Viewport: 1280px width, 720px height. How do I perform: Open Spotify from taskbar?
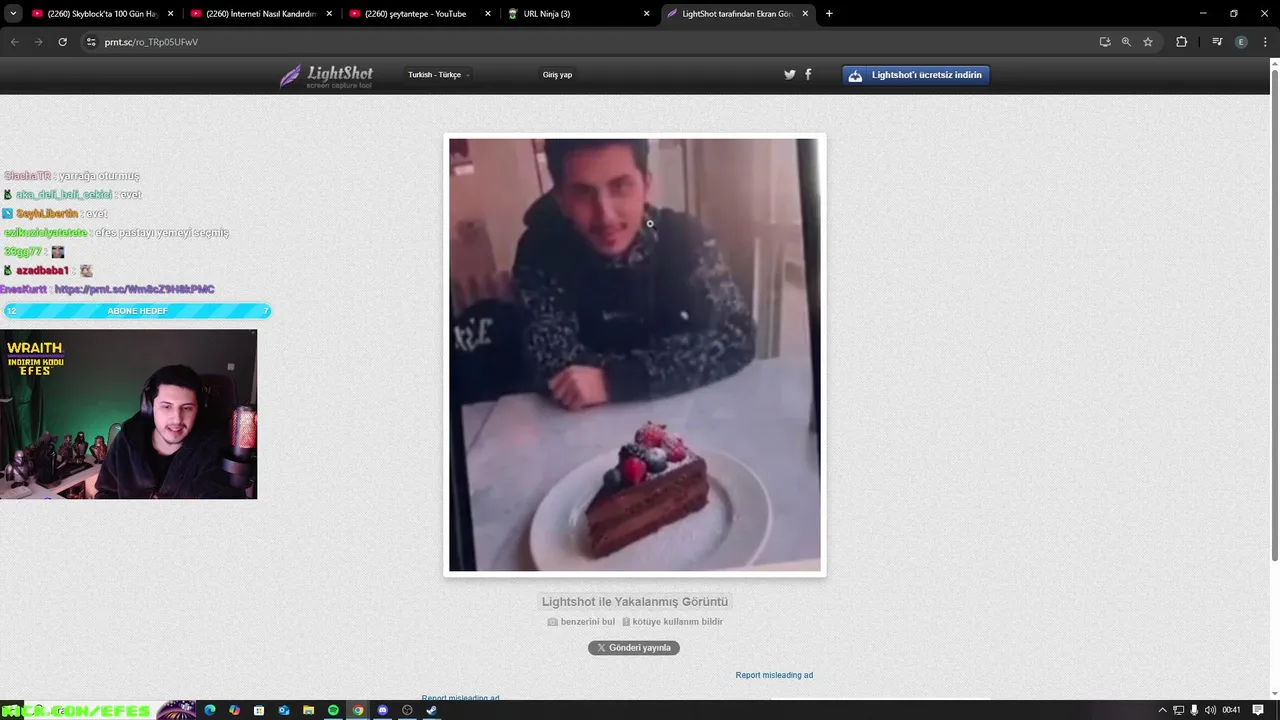tap(333, 710)
